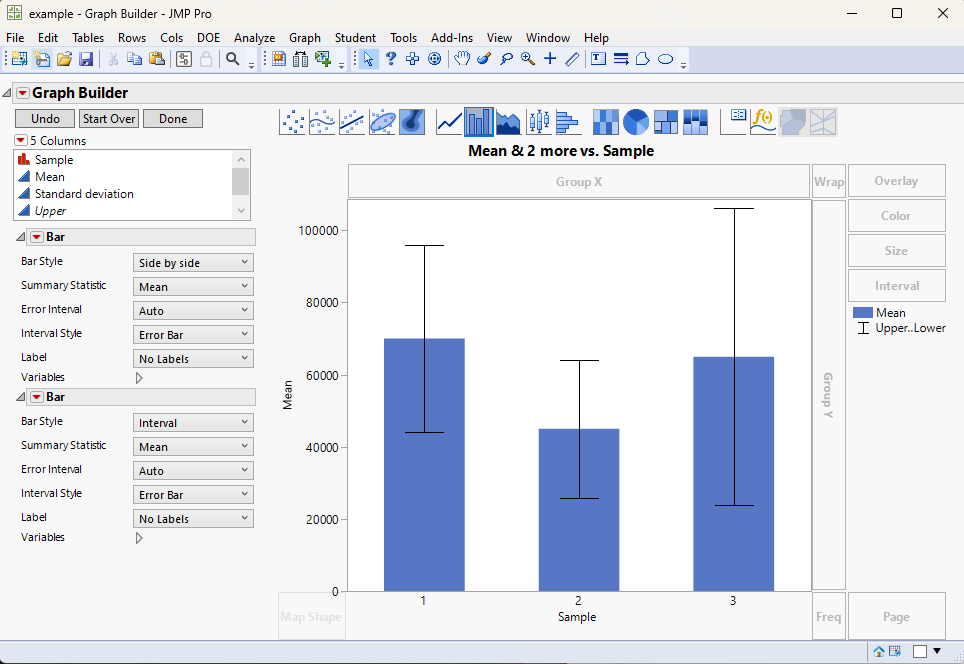Click the New Data Table toolbar icon
Viewport: 964px width, 664px height.
(19, 59)
